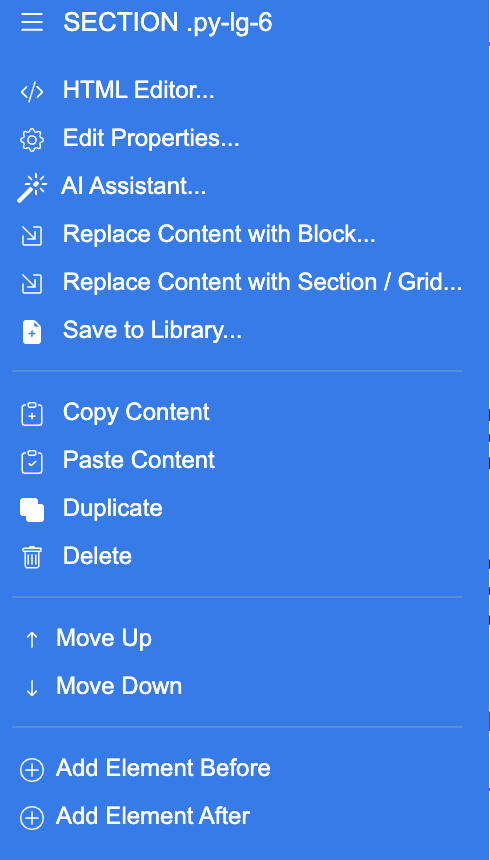Click the SECTION .py-lg-6 header label
The width and height of the screenshot is (490, 860).
coord(168,24)
